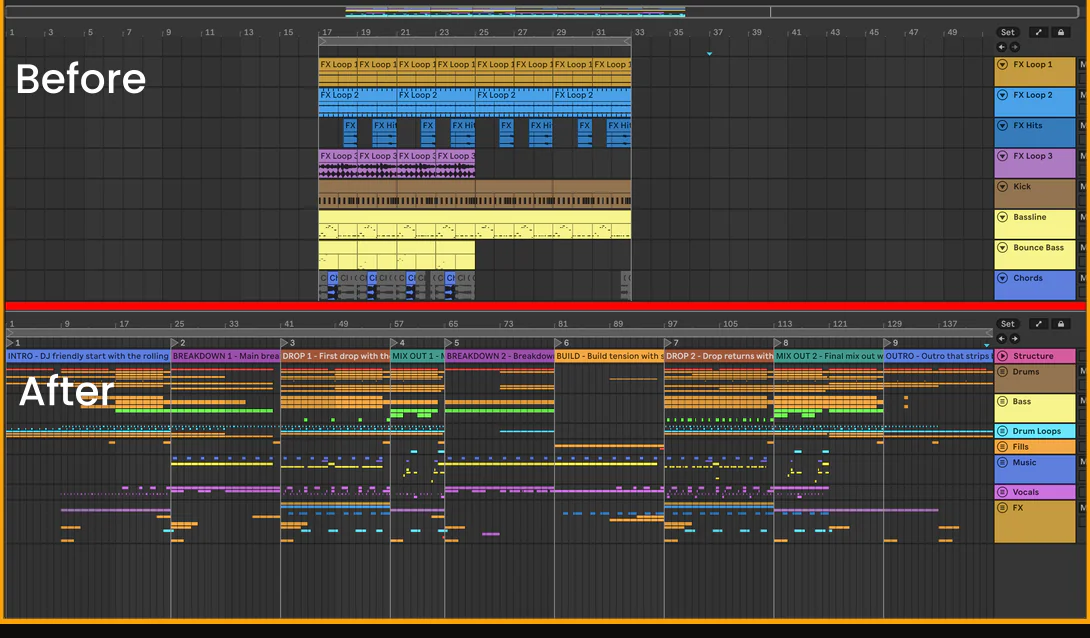
Task: Select the BREAKDOWN 1 clip
Action: coord(226,356)
